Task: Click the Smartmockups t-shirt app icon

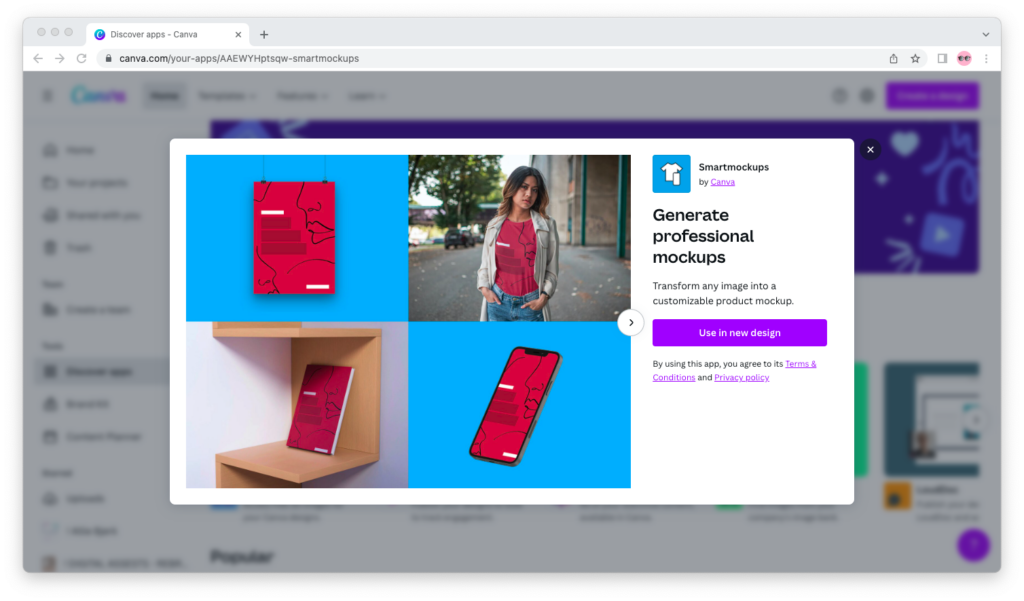Action: [x=671, y=174]
